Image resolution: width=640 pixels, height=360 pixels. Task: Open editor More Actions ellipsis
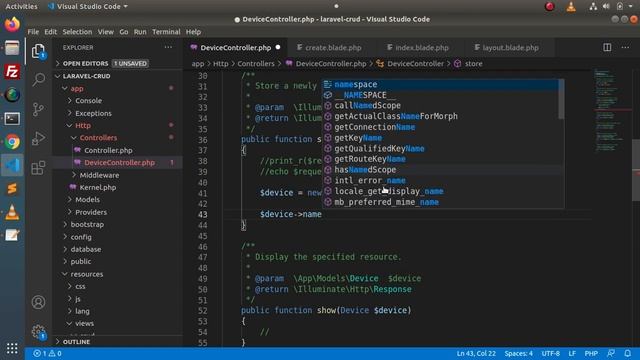pyautogui.click(x=625, y=47)
